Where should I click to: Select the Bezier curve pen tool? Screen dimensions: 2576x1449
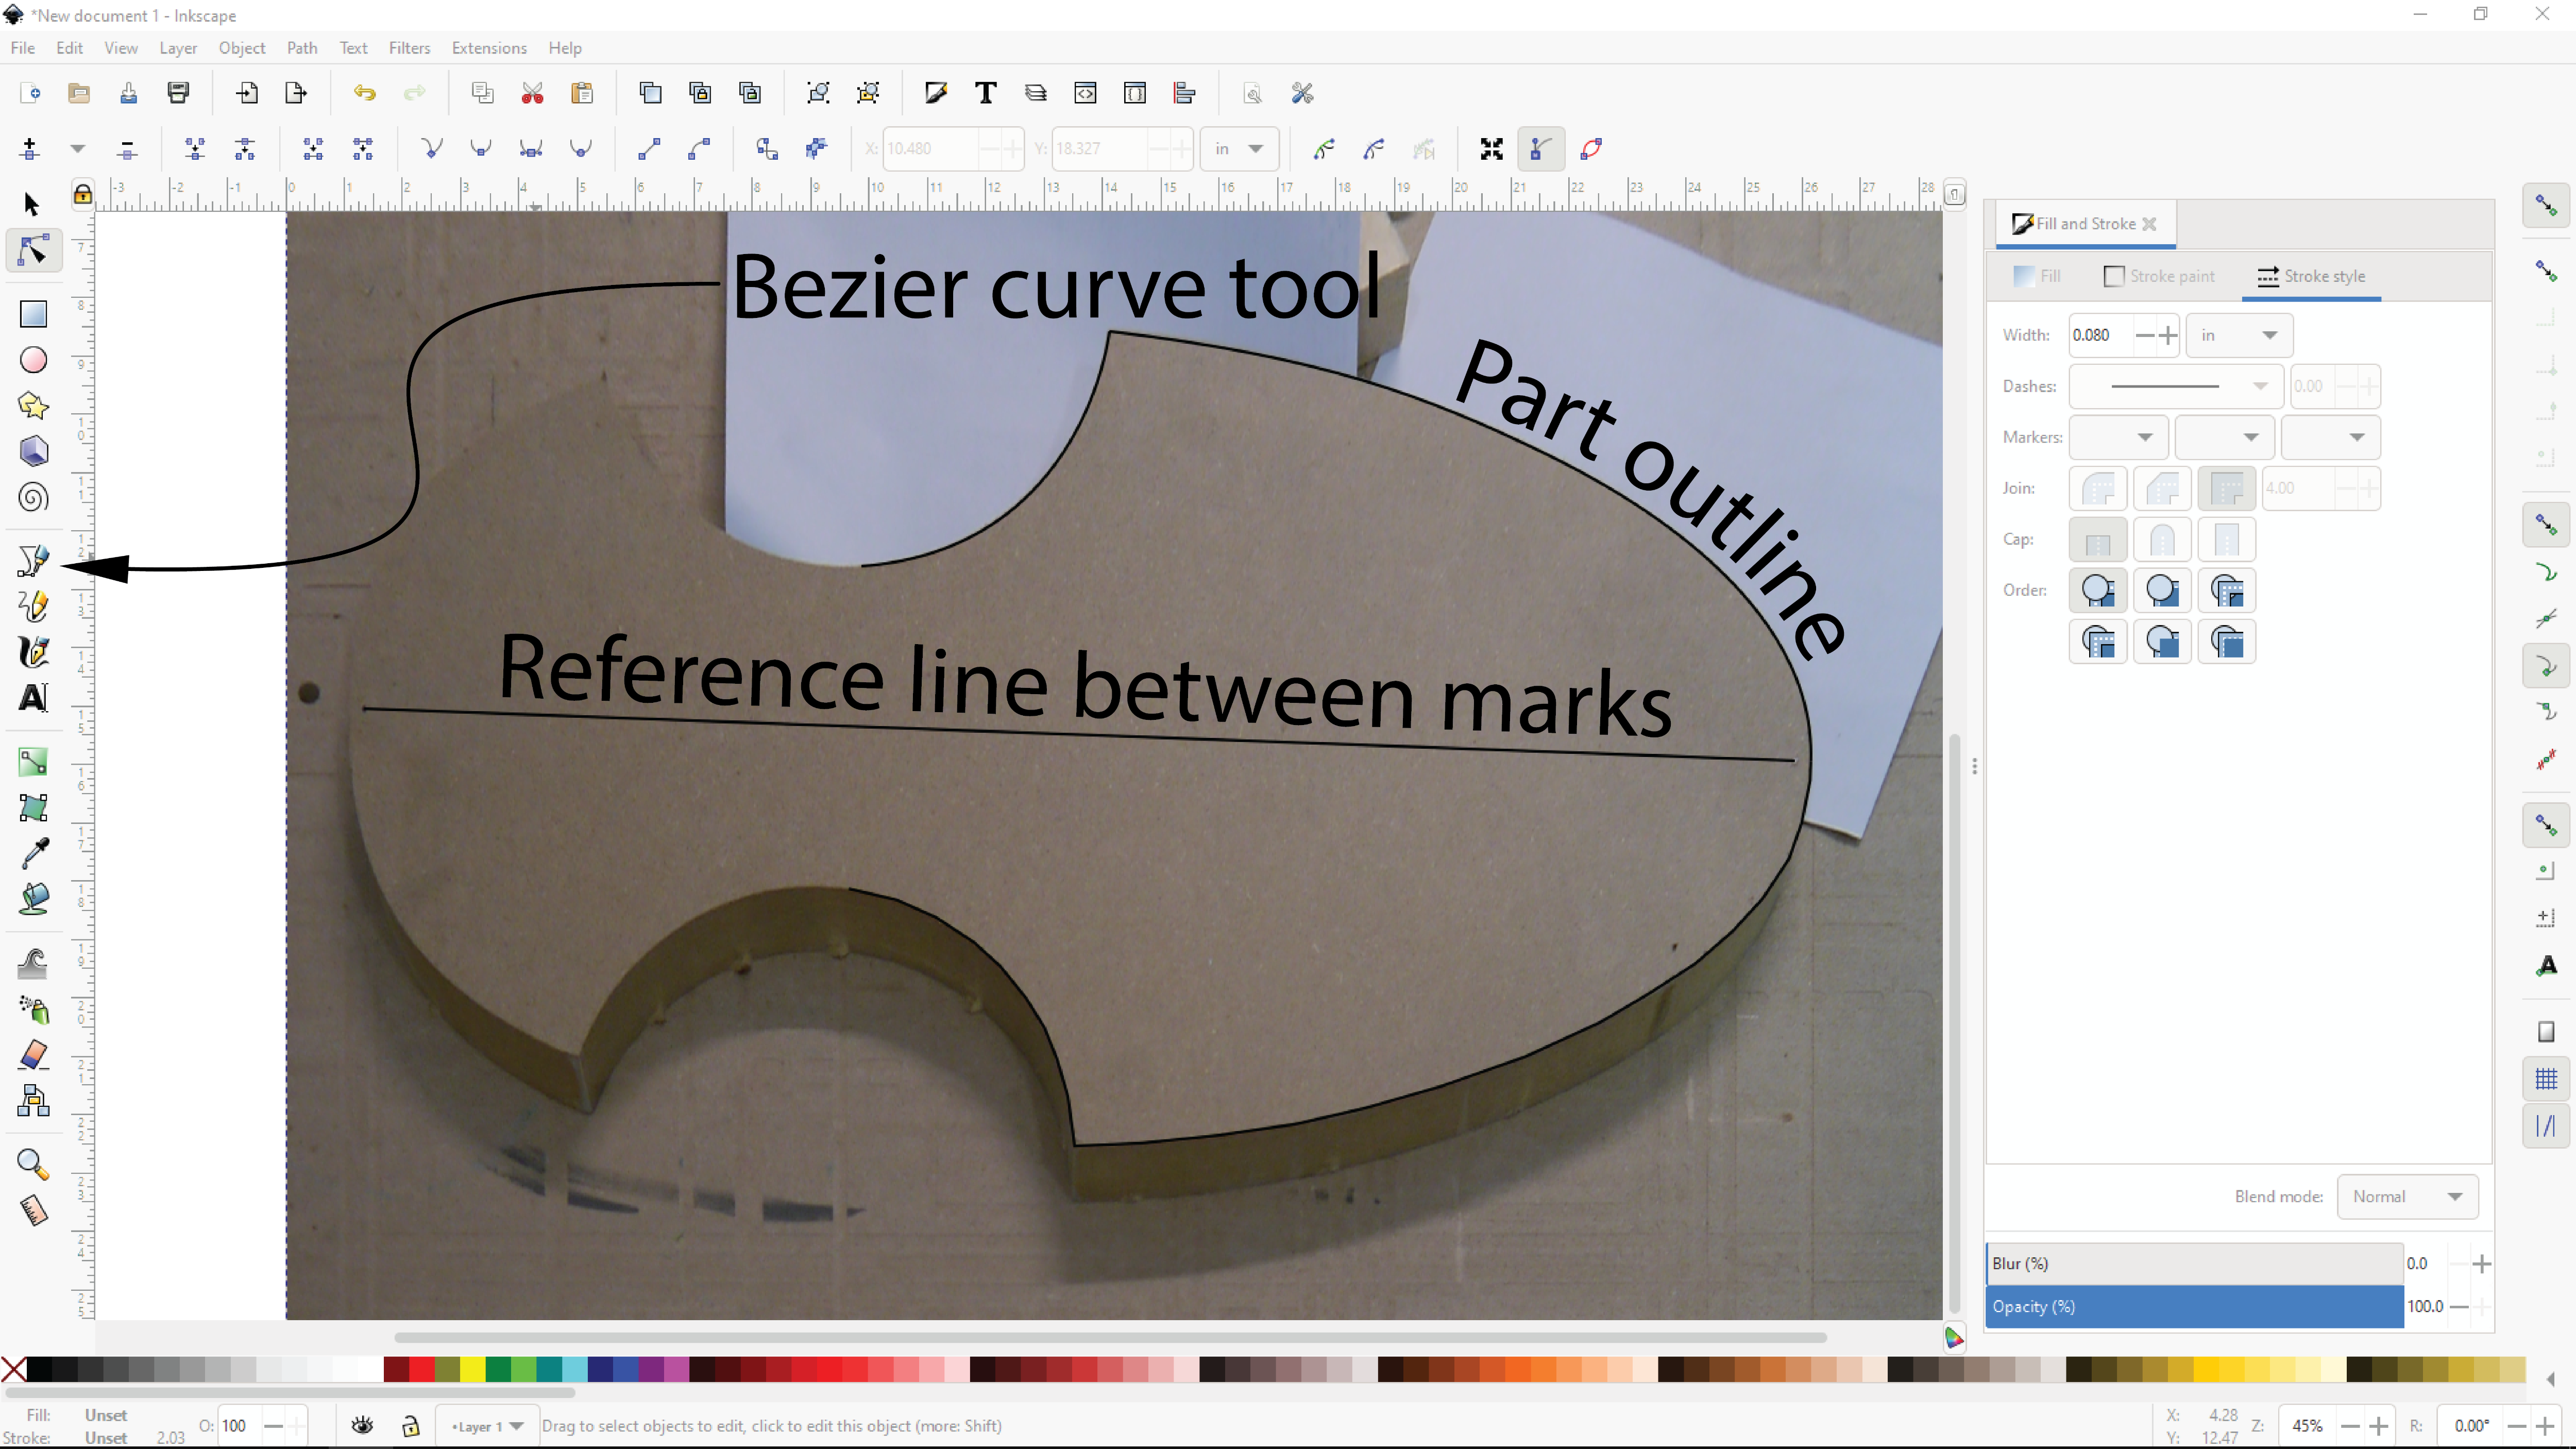33,561
